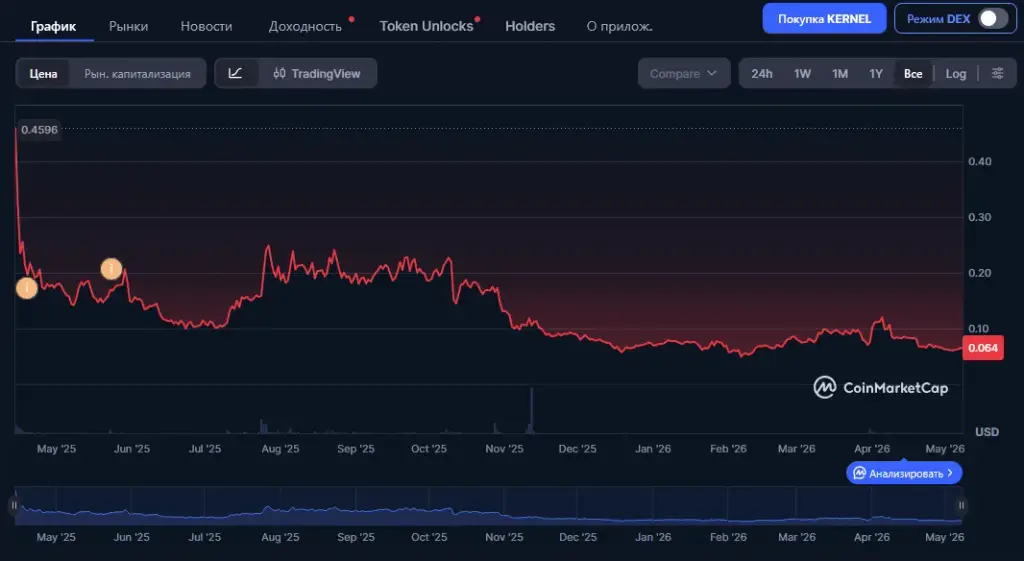Open the Доходность tab
The width and height of the screenshot is (1024, 561).
pyautogui.click(x=305, y=26)
